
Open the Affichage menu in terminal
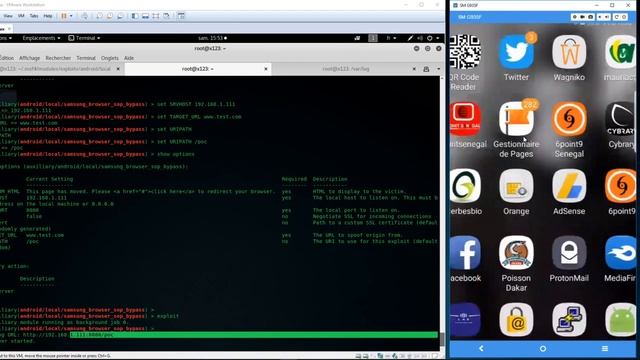click(29, 58)
